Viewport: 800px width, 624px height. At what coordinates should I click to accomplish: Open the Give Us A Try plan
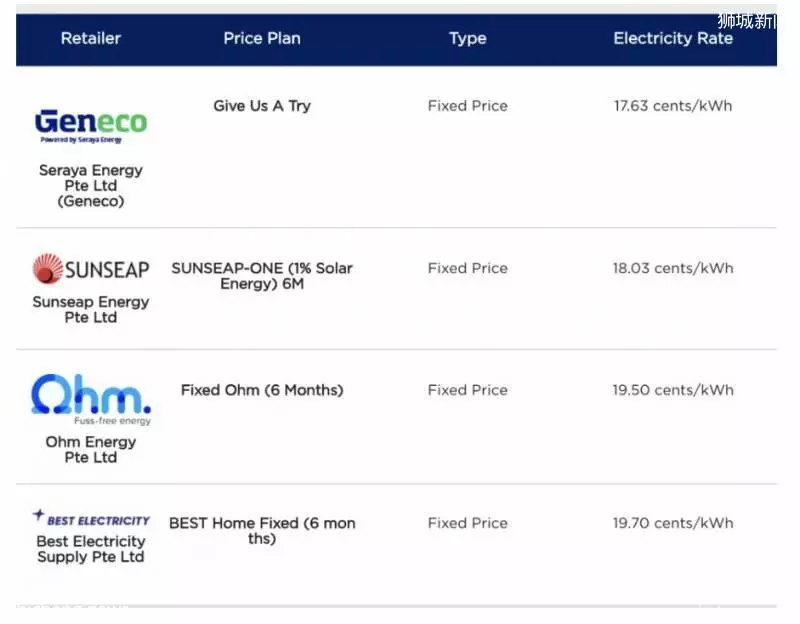point(262,106)
